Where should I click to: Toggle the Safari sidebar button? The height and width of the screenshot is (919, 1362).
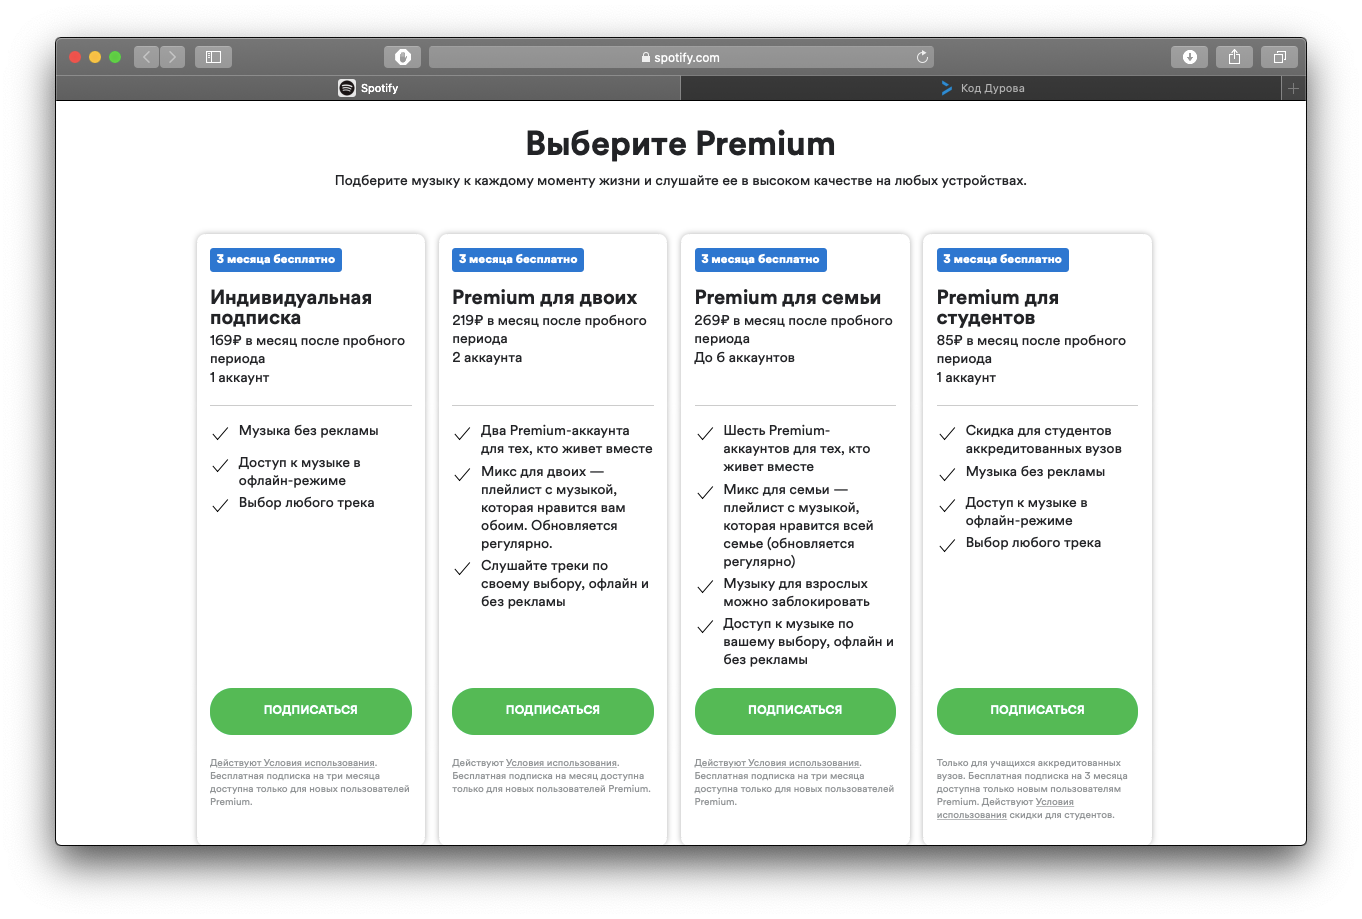coord(213,57)
